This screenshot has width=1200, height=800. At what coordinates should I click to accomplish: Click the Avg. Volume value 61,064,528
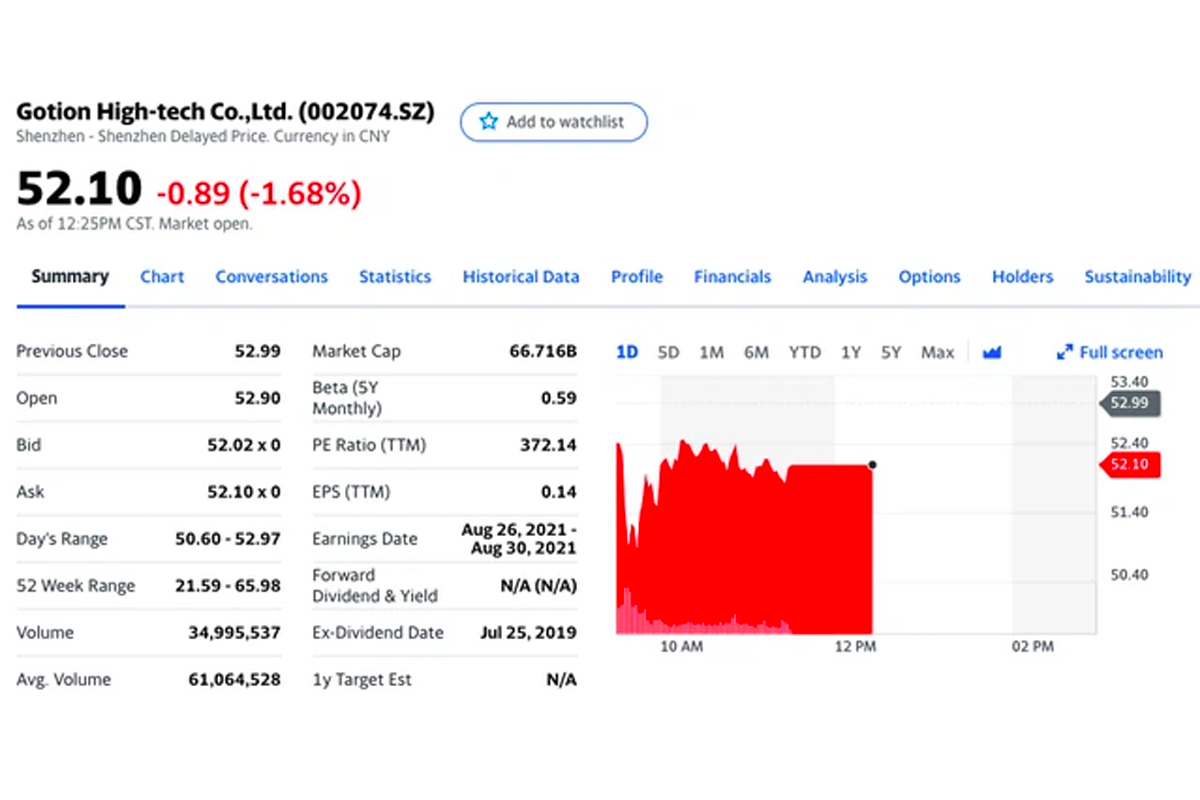tap(234, 680)
